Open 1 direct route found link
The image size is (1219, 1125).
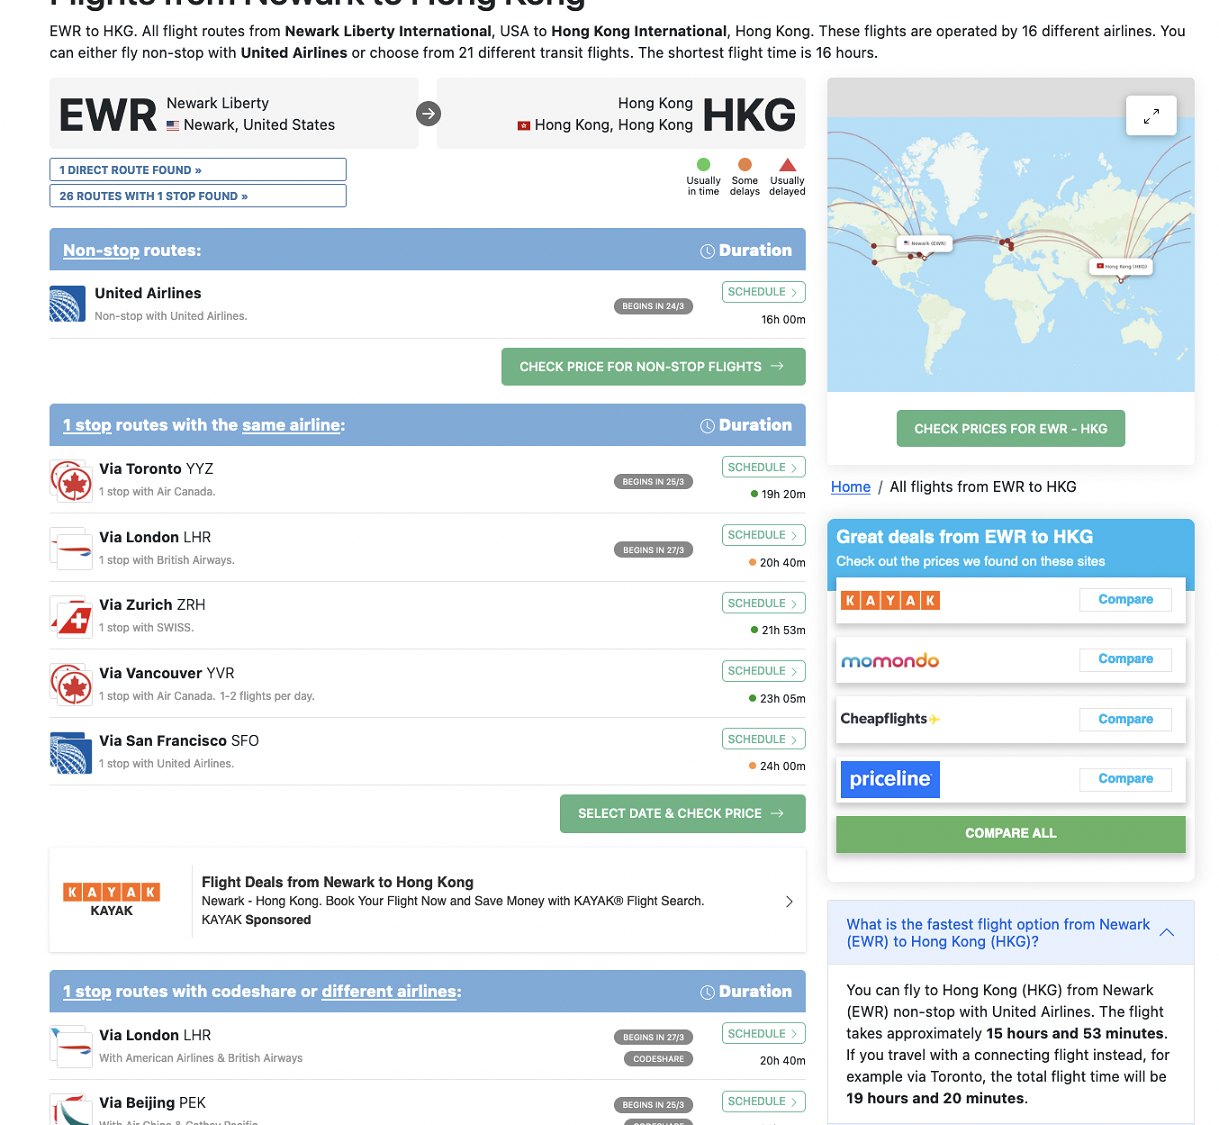pos(198,170)
